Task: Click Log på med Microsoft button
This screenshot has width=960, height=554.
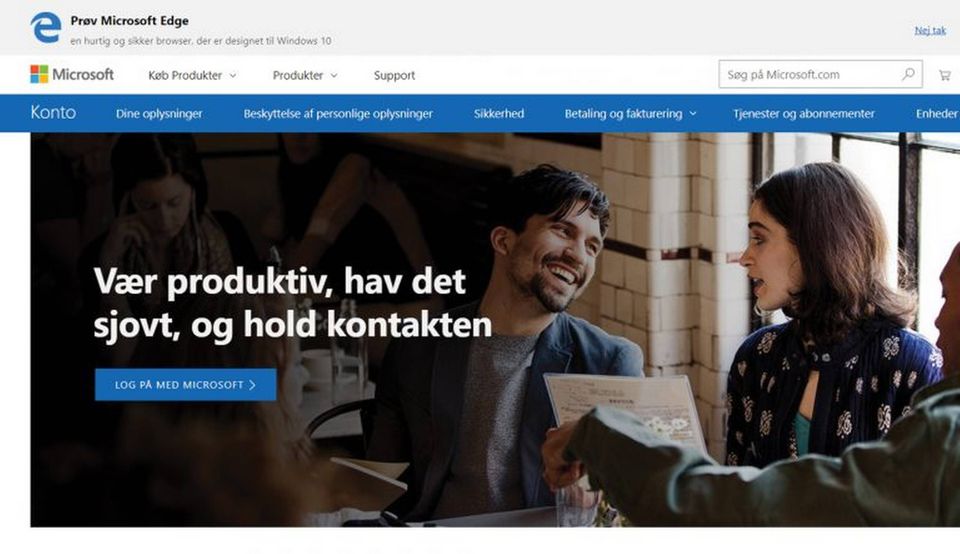Action: point(186,384)
